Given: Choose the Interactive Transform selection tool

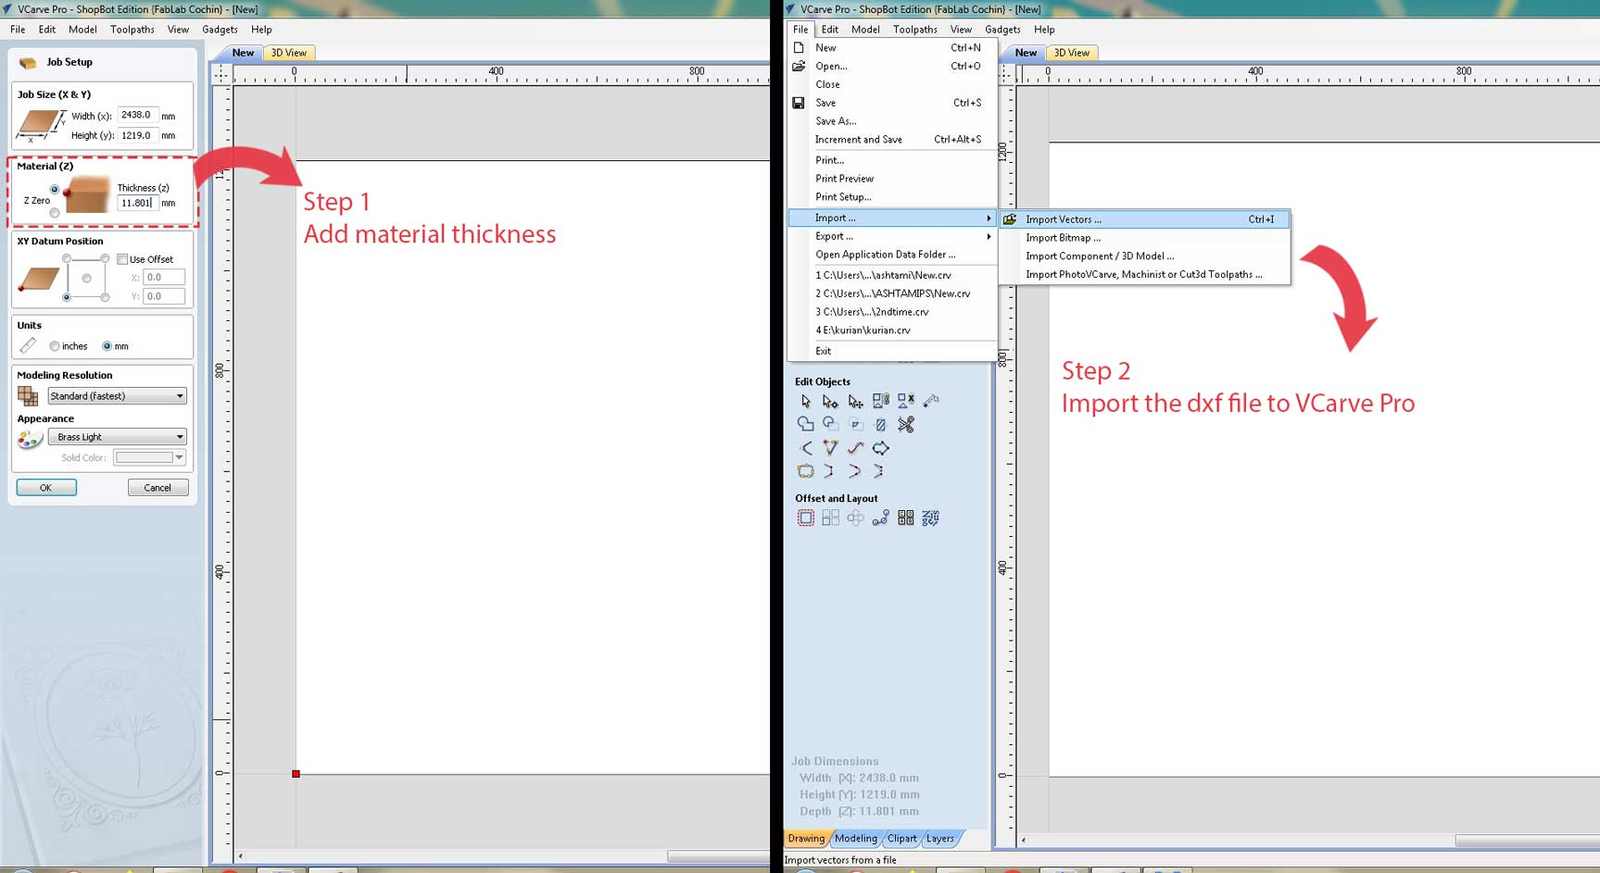Looking at the screenshot, I should coord(855,401).
